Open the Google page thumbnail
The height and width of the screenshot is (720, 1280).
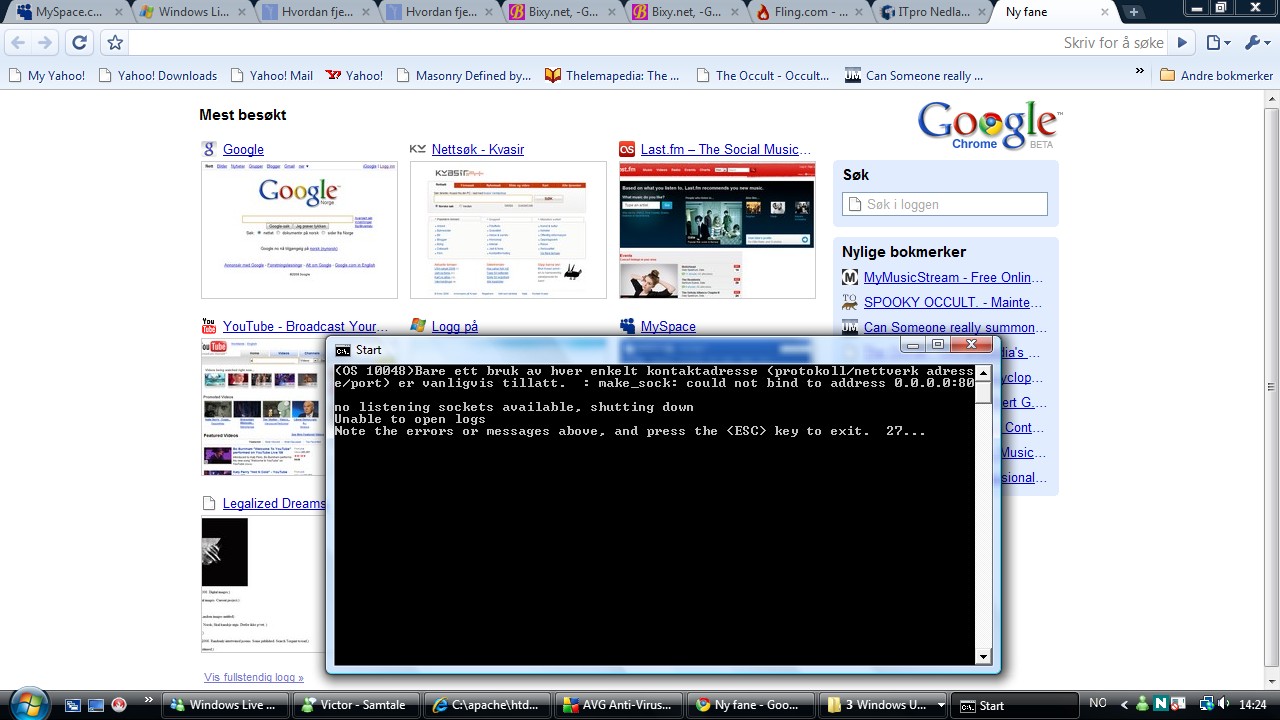[x=299, y=230]
